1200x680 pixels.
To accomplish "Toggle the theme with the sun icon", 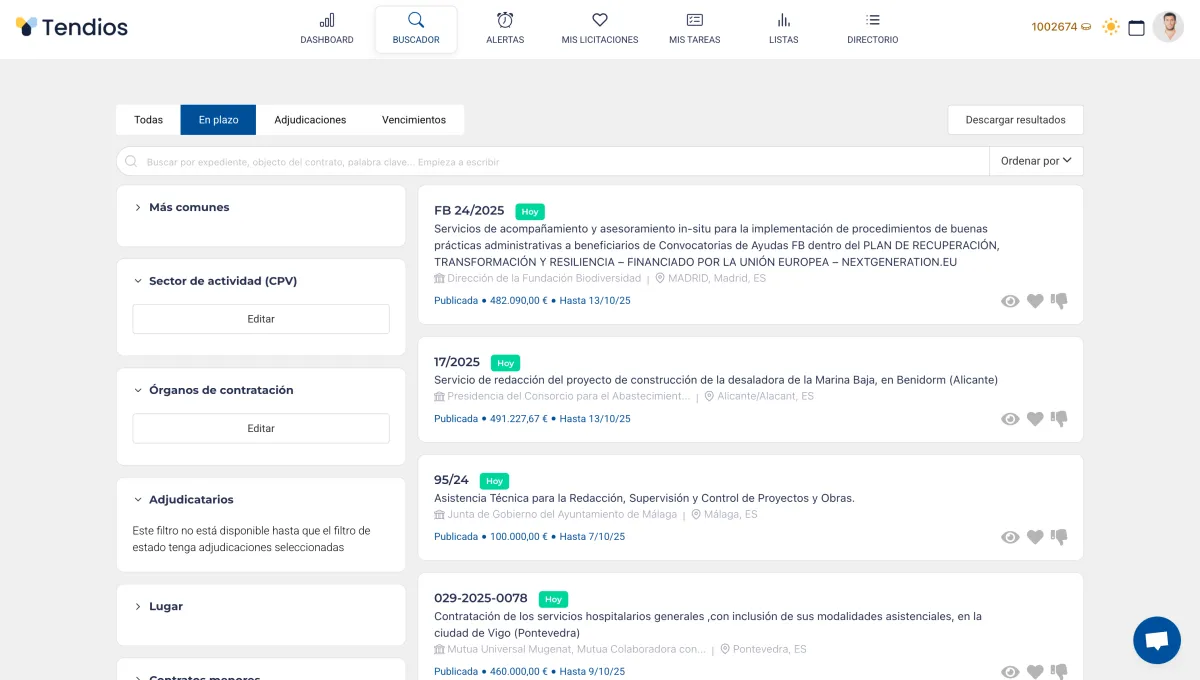I will click(1110, 27).
